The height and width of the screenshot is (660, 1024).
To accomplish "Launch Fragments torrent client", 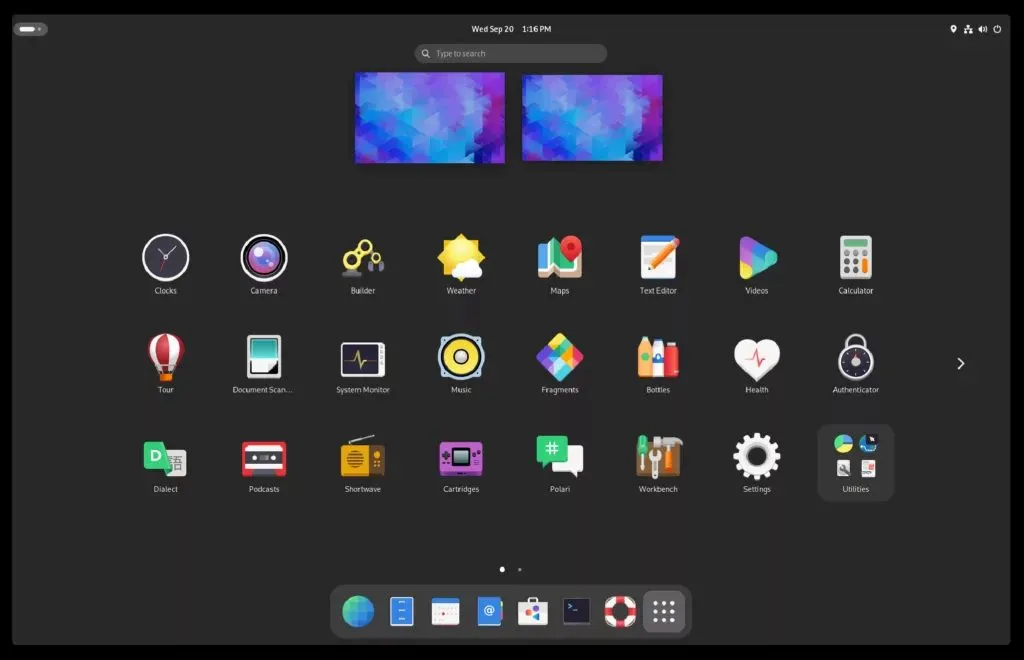I will pos(559,357).
